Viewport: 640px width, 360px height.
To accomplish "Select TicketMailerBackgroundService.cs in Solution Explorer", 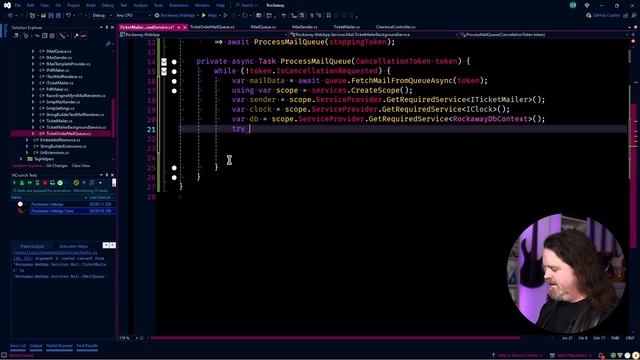I will coord(76,127).
